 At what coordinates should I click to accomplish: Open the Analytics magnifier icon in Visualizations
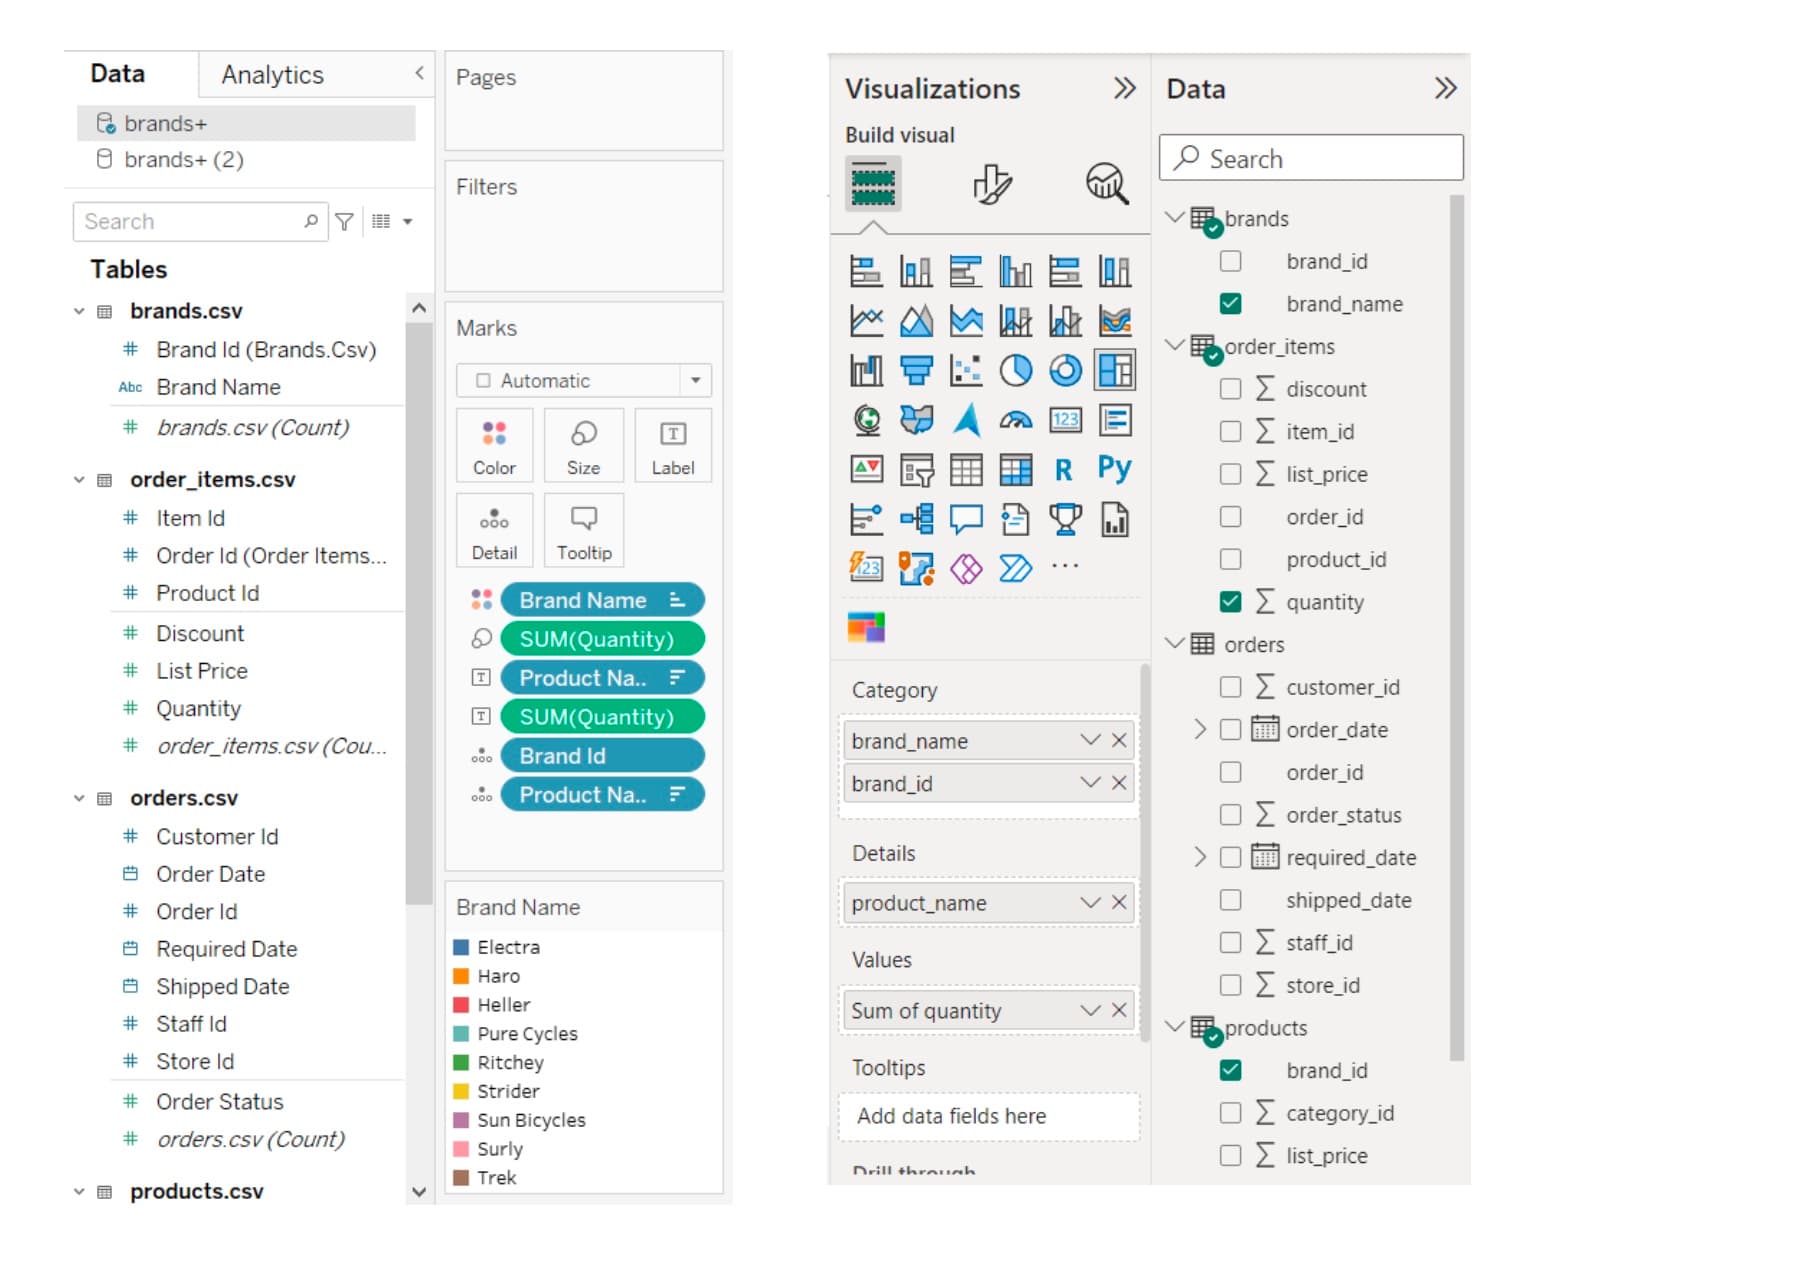[x=1107, y=184]
